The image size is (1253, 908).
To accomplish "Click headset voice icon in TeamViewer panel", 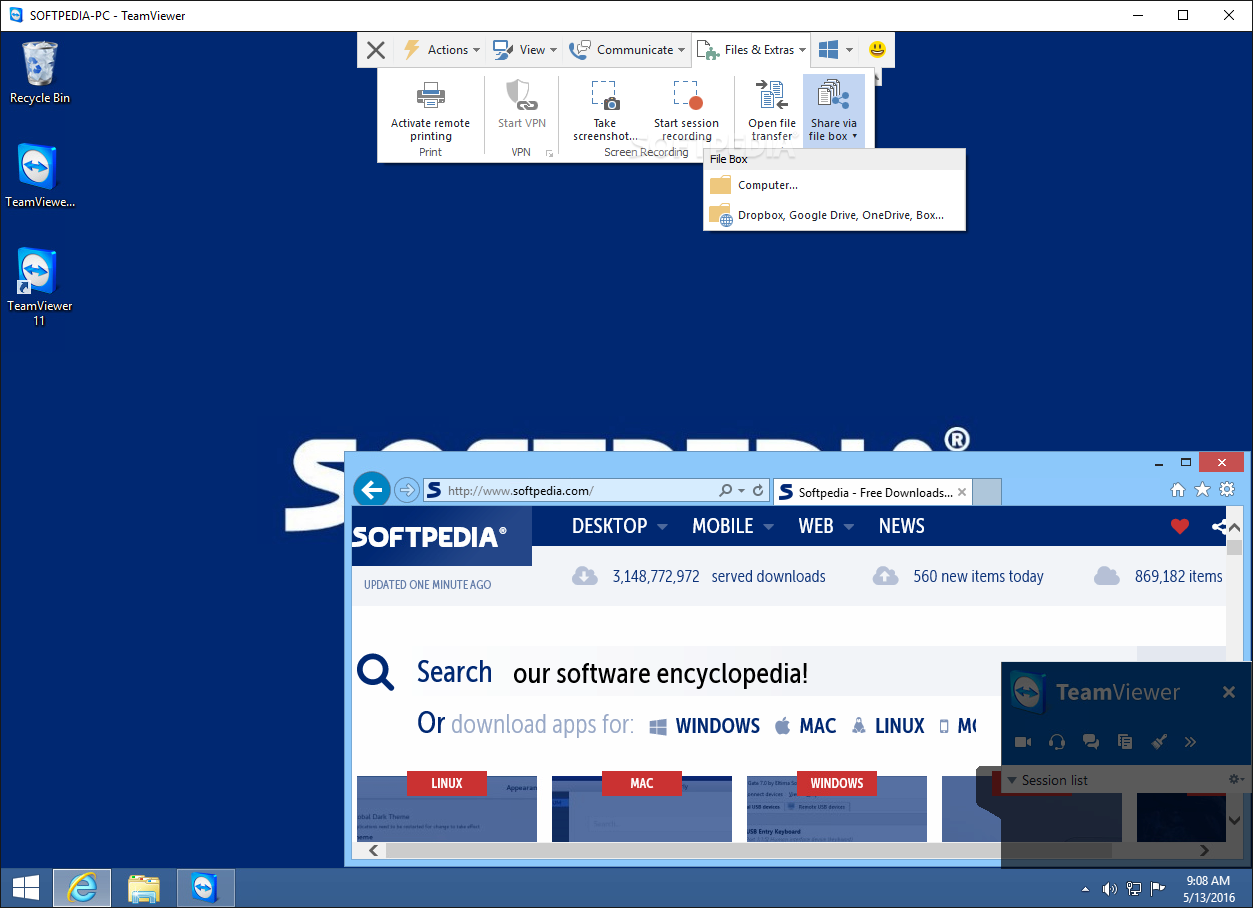I will coord(1057,742).
